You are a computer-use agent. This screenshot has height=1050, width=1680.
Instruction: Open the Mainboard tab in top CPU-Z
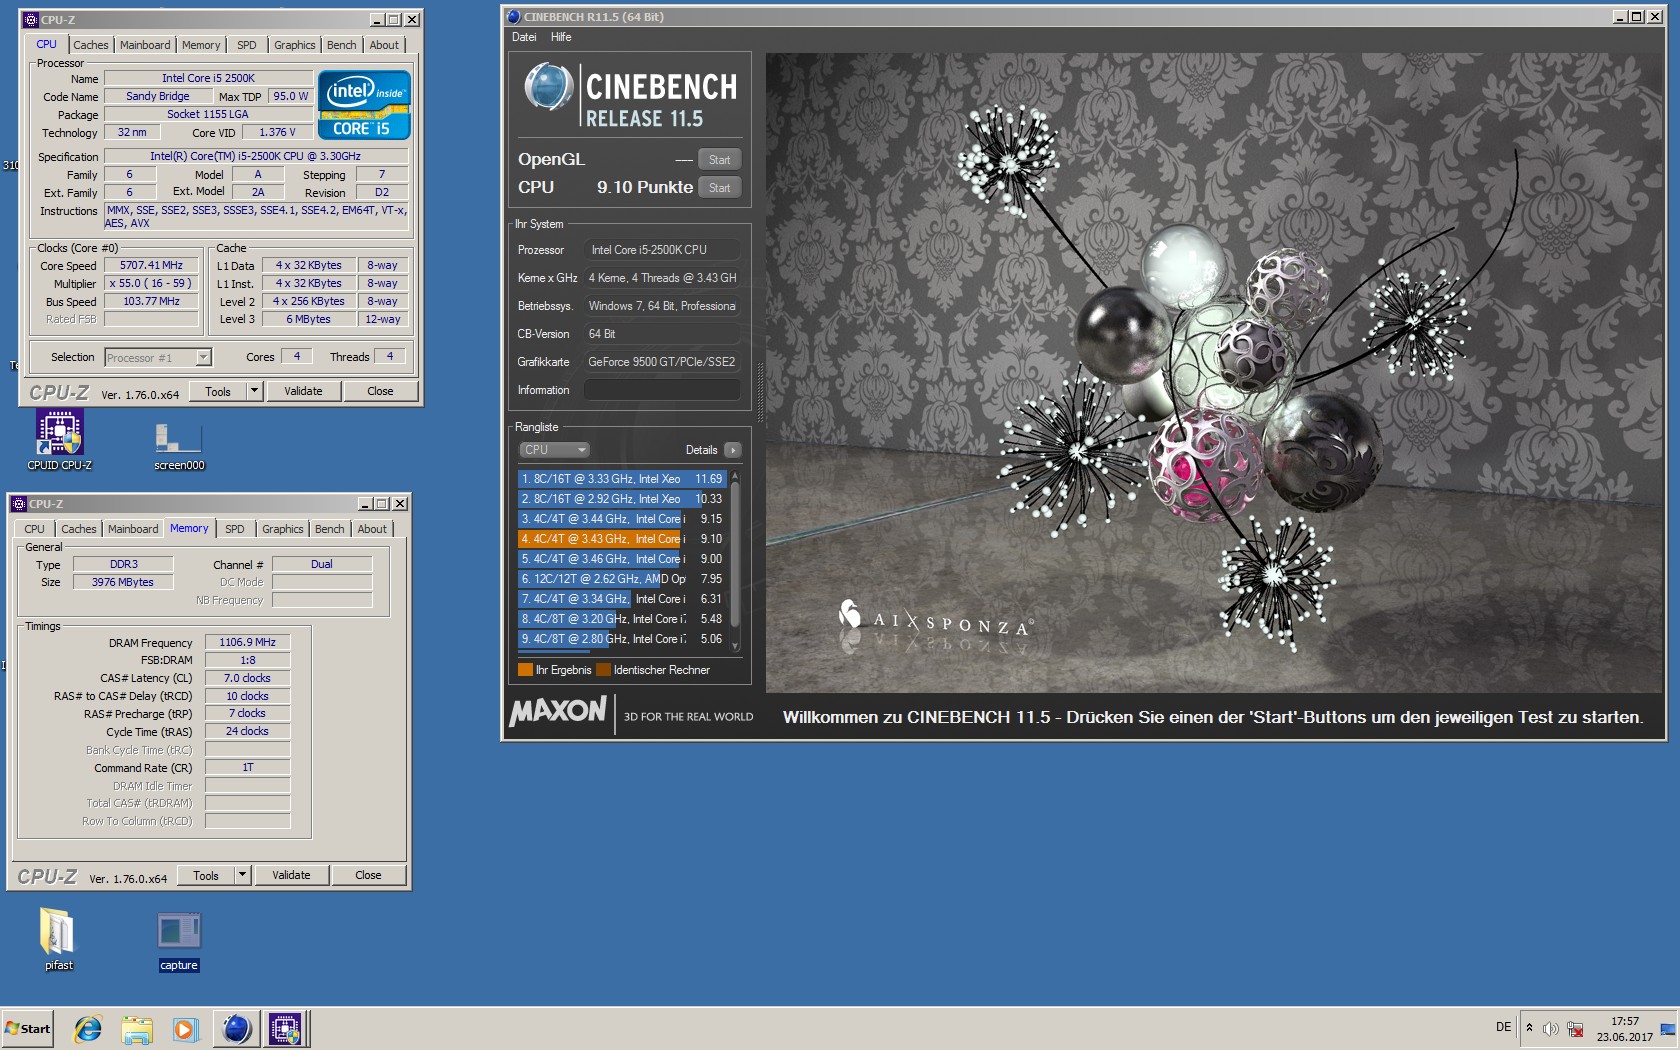click(x=145, y=45)
